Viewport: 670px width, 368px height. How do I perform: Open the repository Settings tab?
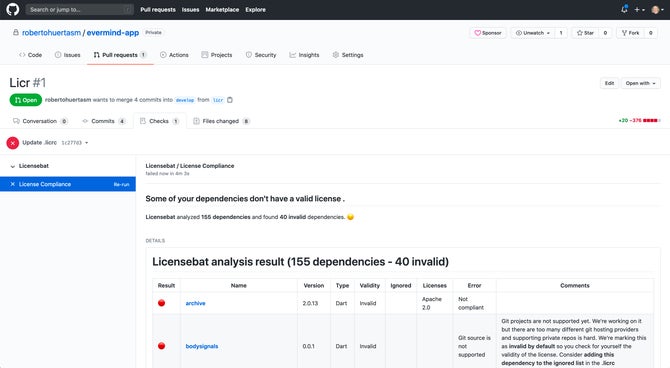pos(348,55)
